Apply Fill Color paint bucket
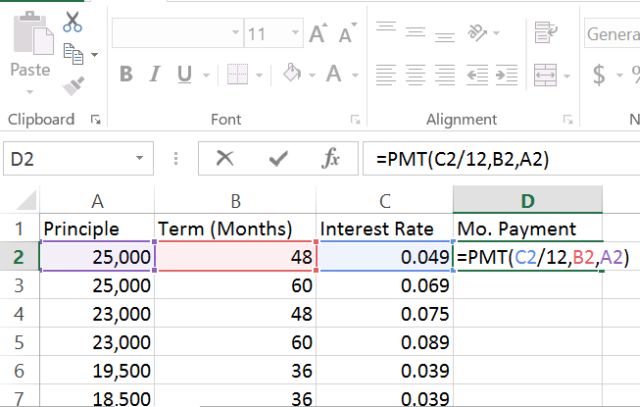The width and height of the screenshot is (640, 407). [x=292, y=73]
